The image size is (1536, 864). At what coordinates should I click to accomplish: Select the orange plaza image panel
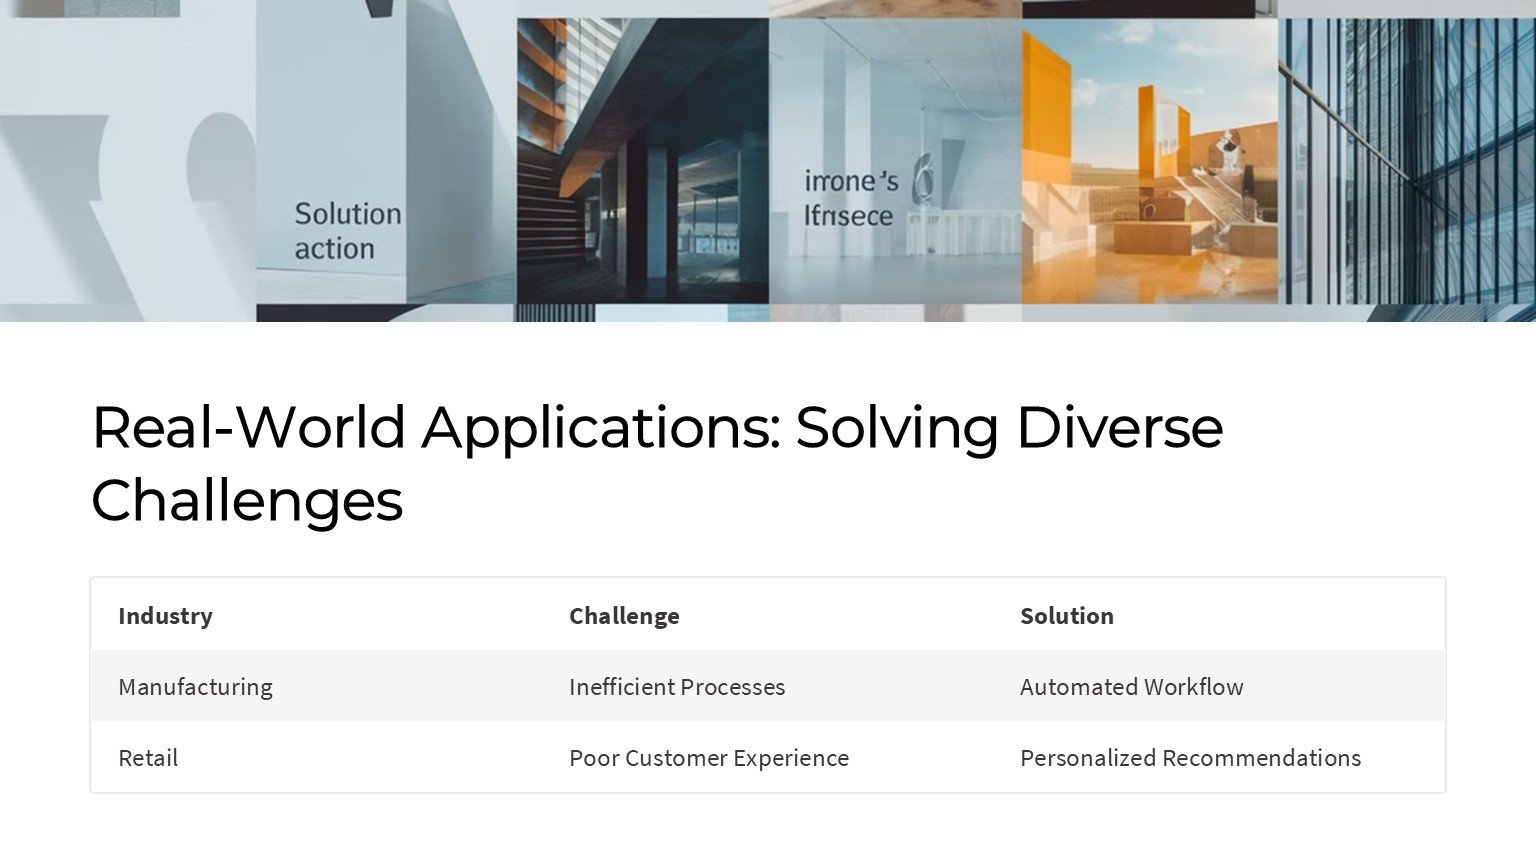click(x=1149, y=160)
